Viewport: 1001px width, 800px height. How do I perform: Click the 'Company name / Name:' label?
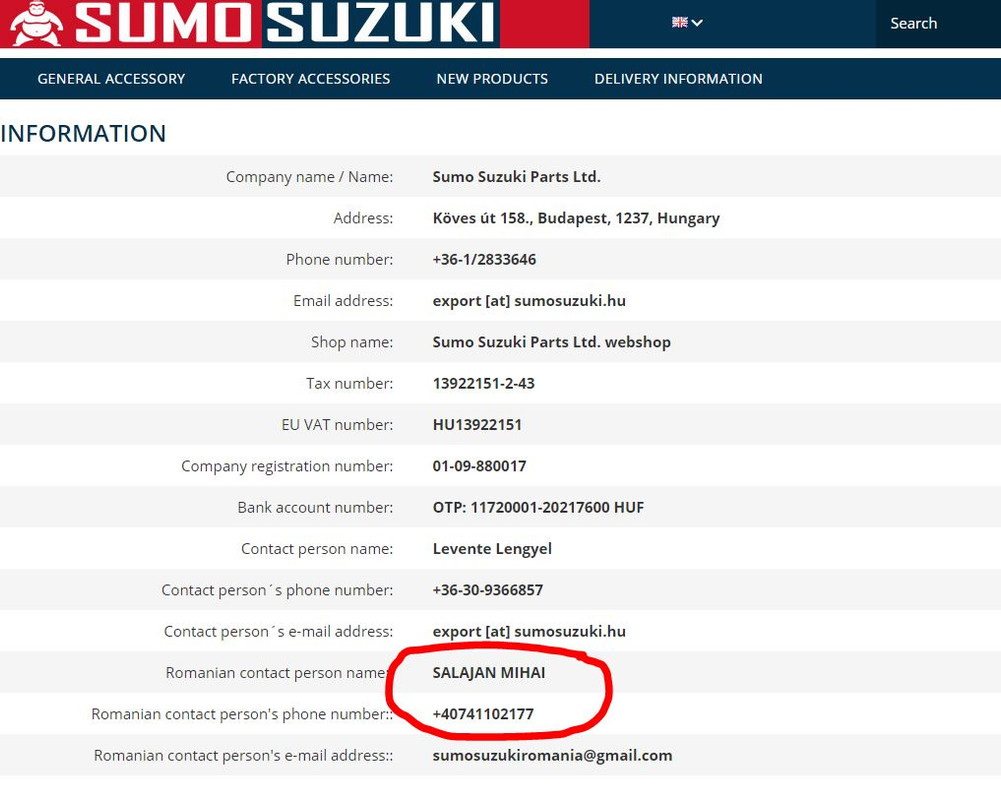pyautogui.click(x=310, y=177)
